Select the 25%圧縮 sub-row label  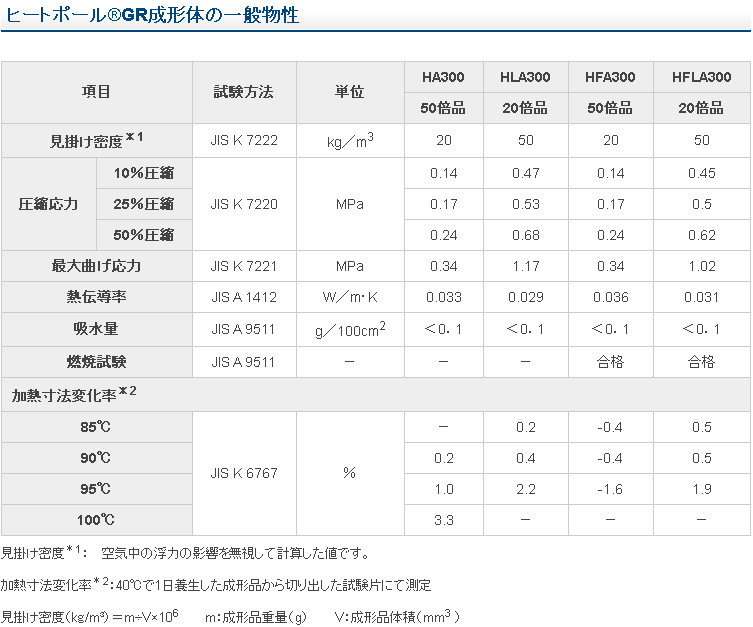(144, 204)
